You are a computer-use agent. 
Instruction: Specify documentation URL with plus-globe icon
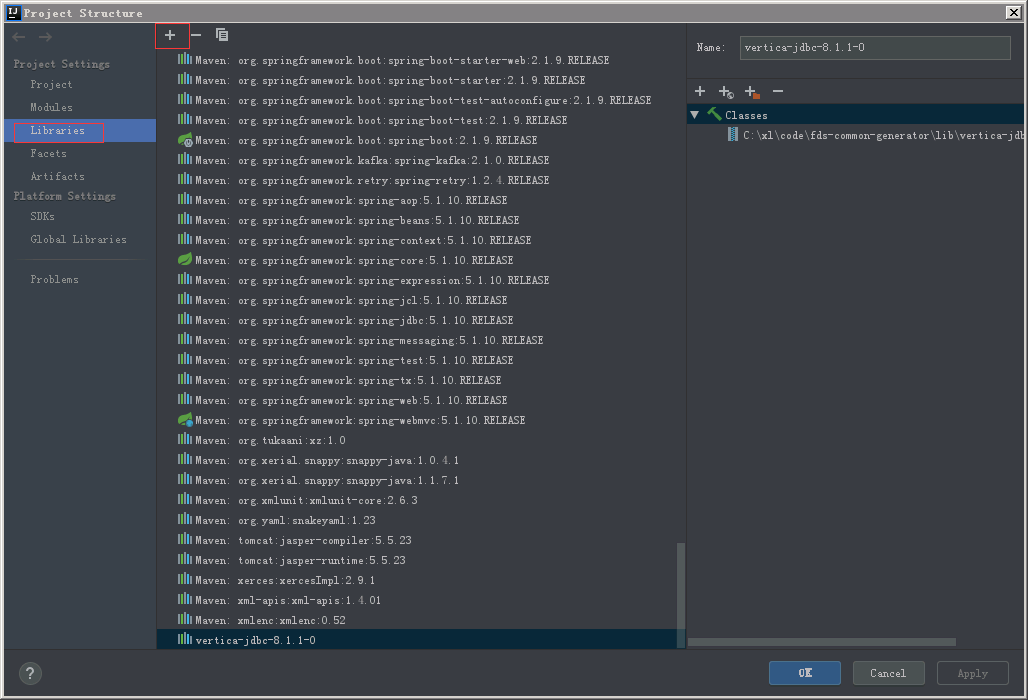[726, 92]
